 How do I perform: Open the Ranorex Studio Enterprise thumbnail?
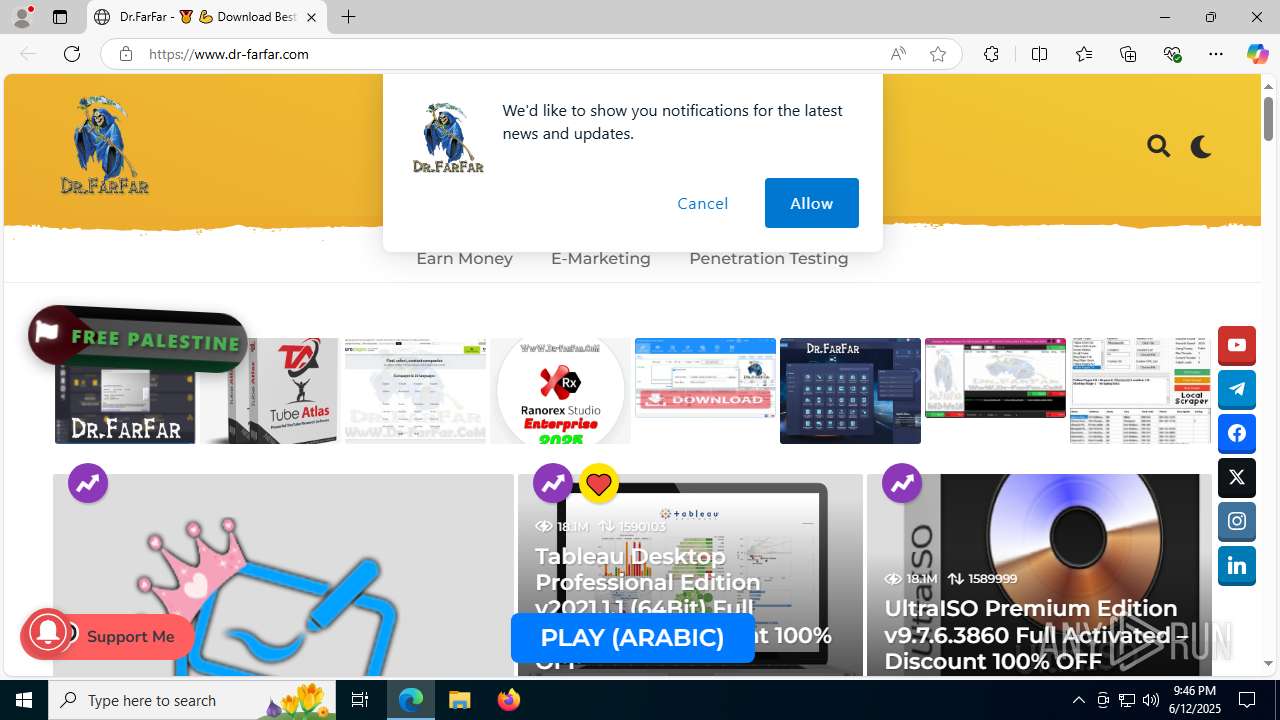560,391
